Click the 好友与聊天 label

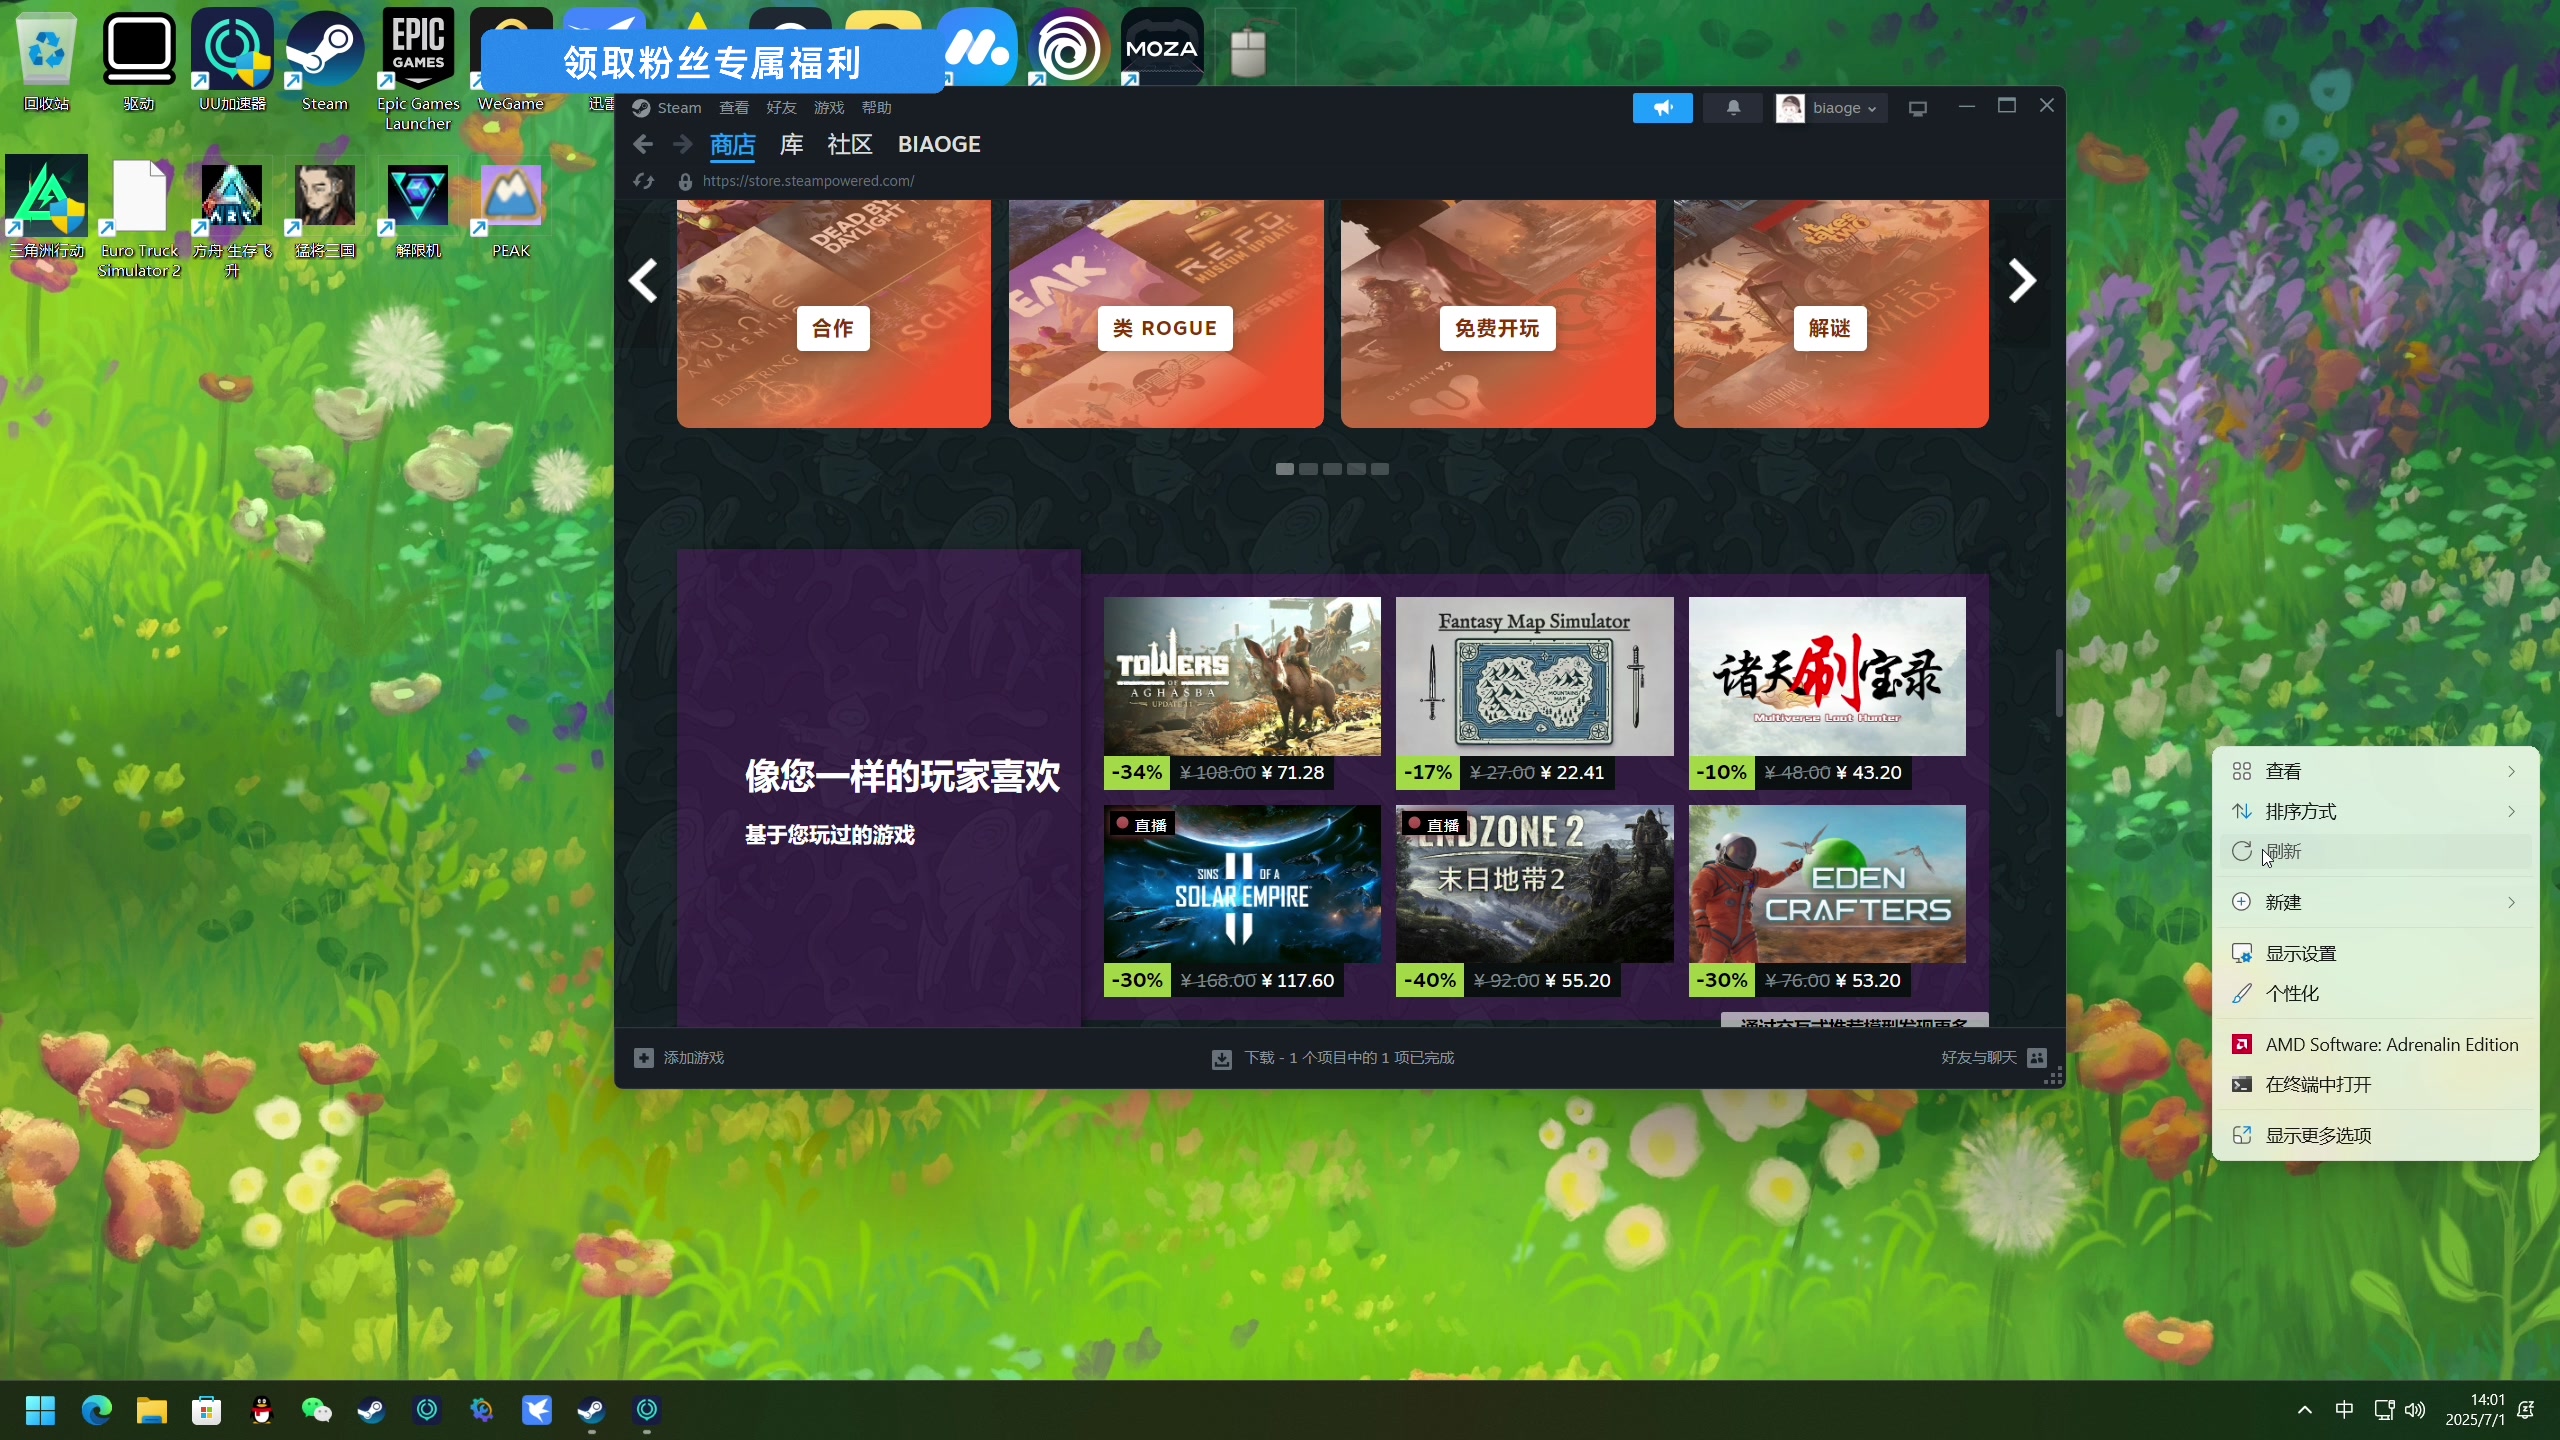pyautogui.click(x=1978, y=1057)
